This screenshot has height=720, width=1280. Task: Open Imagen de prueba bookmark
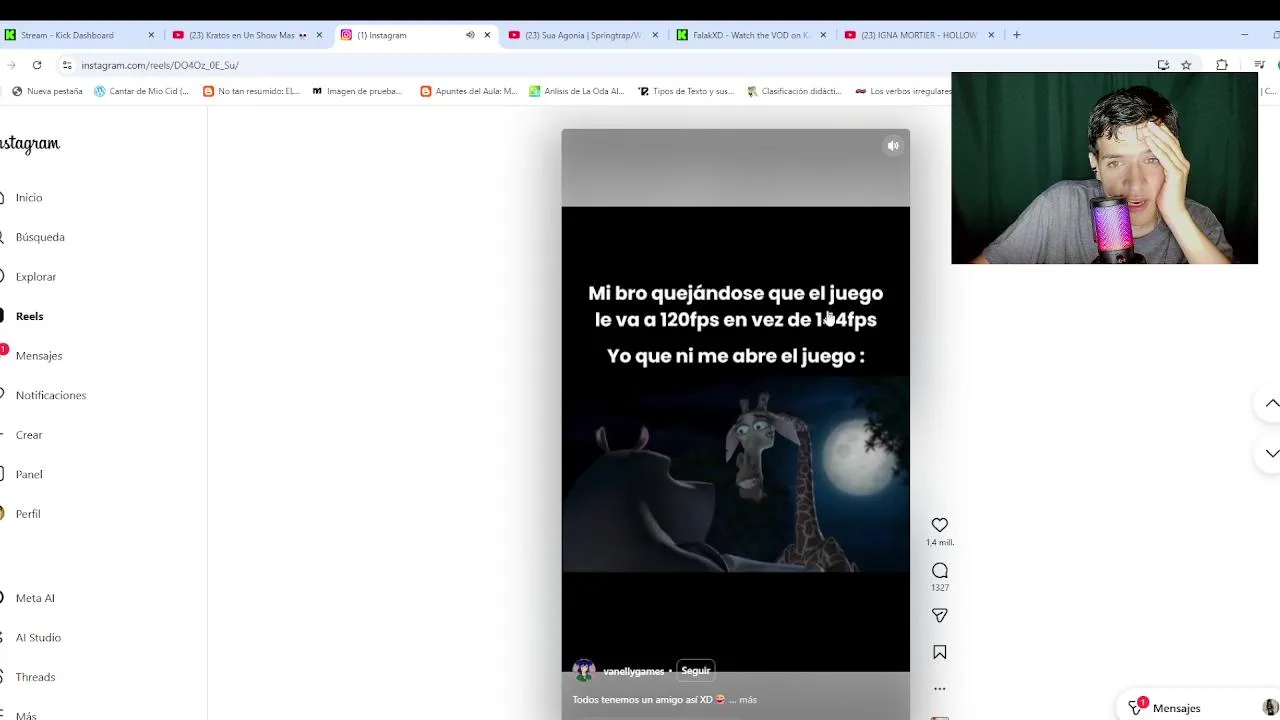click(357, 91)
